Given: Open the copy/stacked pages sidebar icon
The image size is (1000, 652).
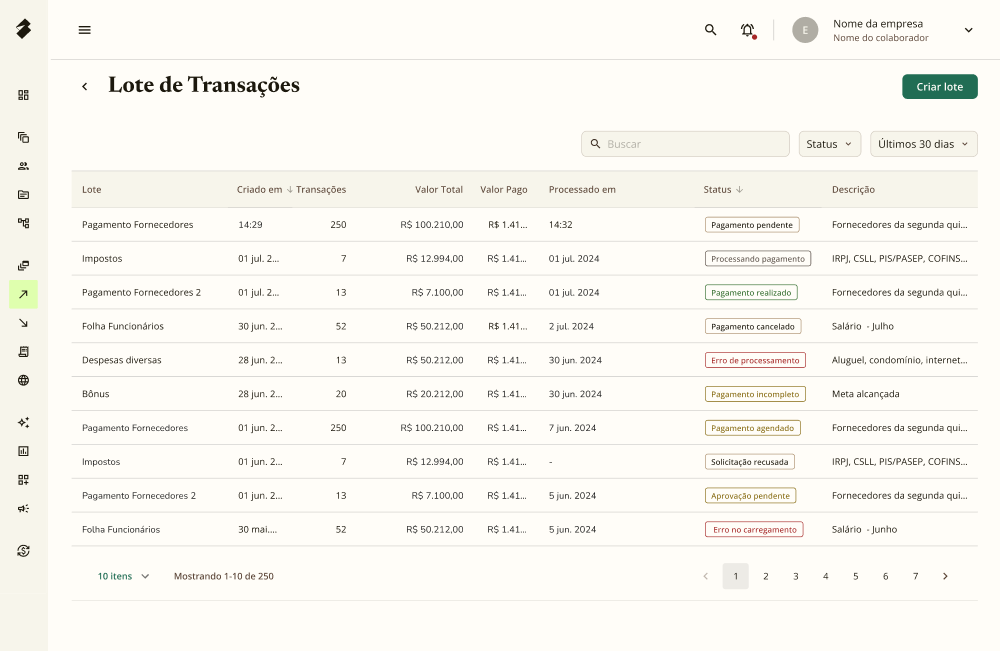Looking at the screenshot, I should pyautogui.click(x=24, y=137).
